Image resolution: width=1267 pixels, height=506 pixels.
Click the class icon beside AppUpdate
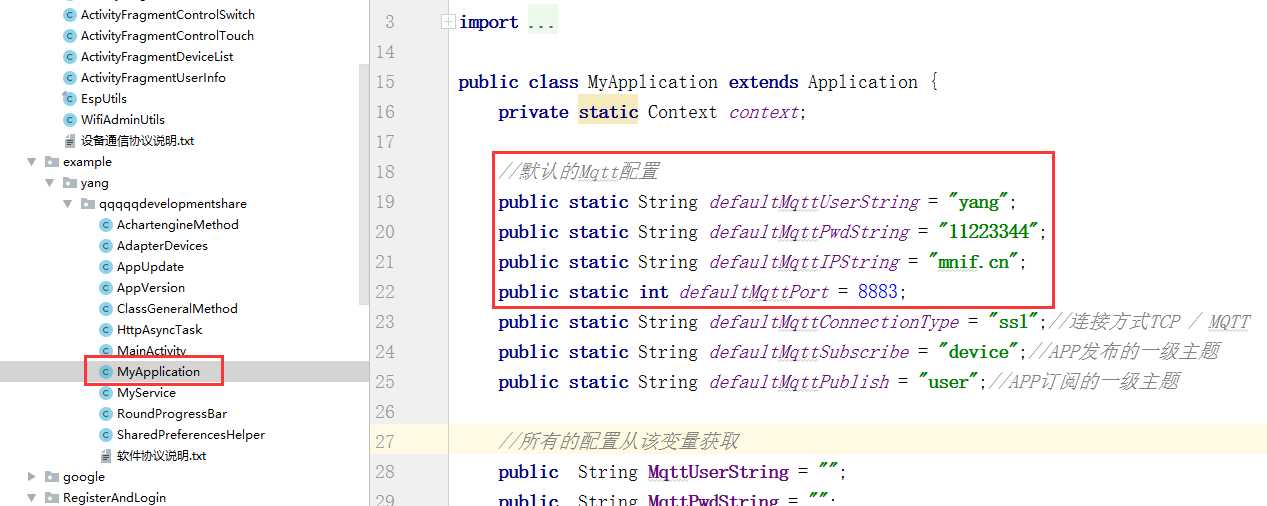[106, 267]
